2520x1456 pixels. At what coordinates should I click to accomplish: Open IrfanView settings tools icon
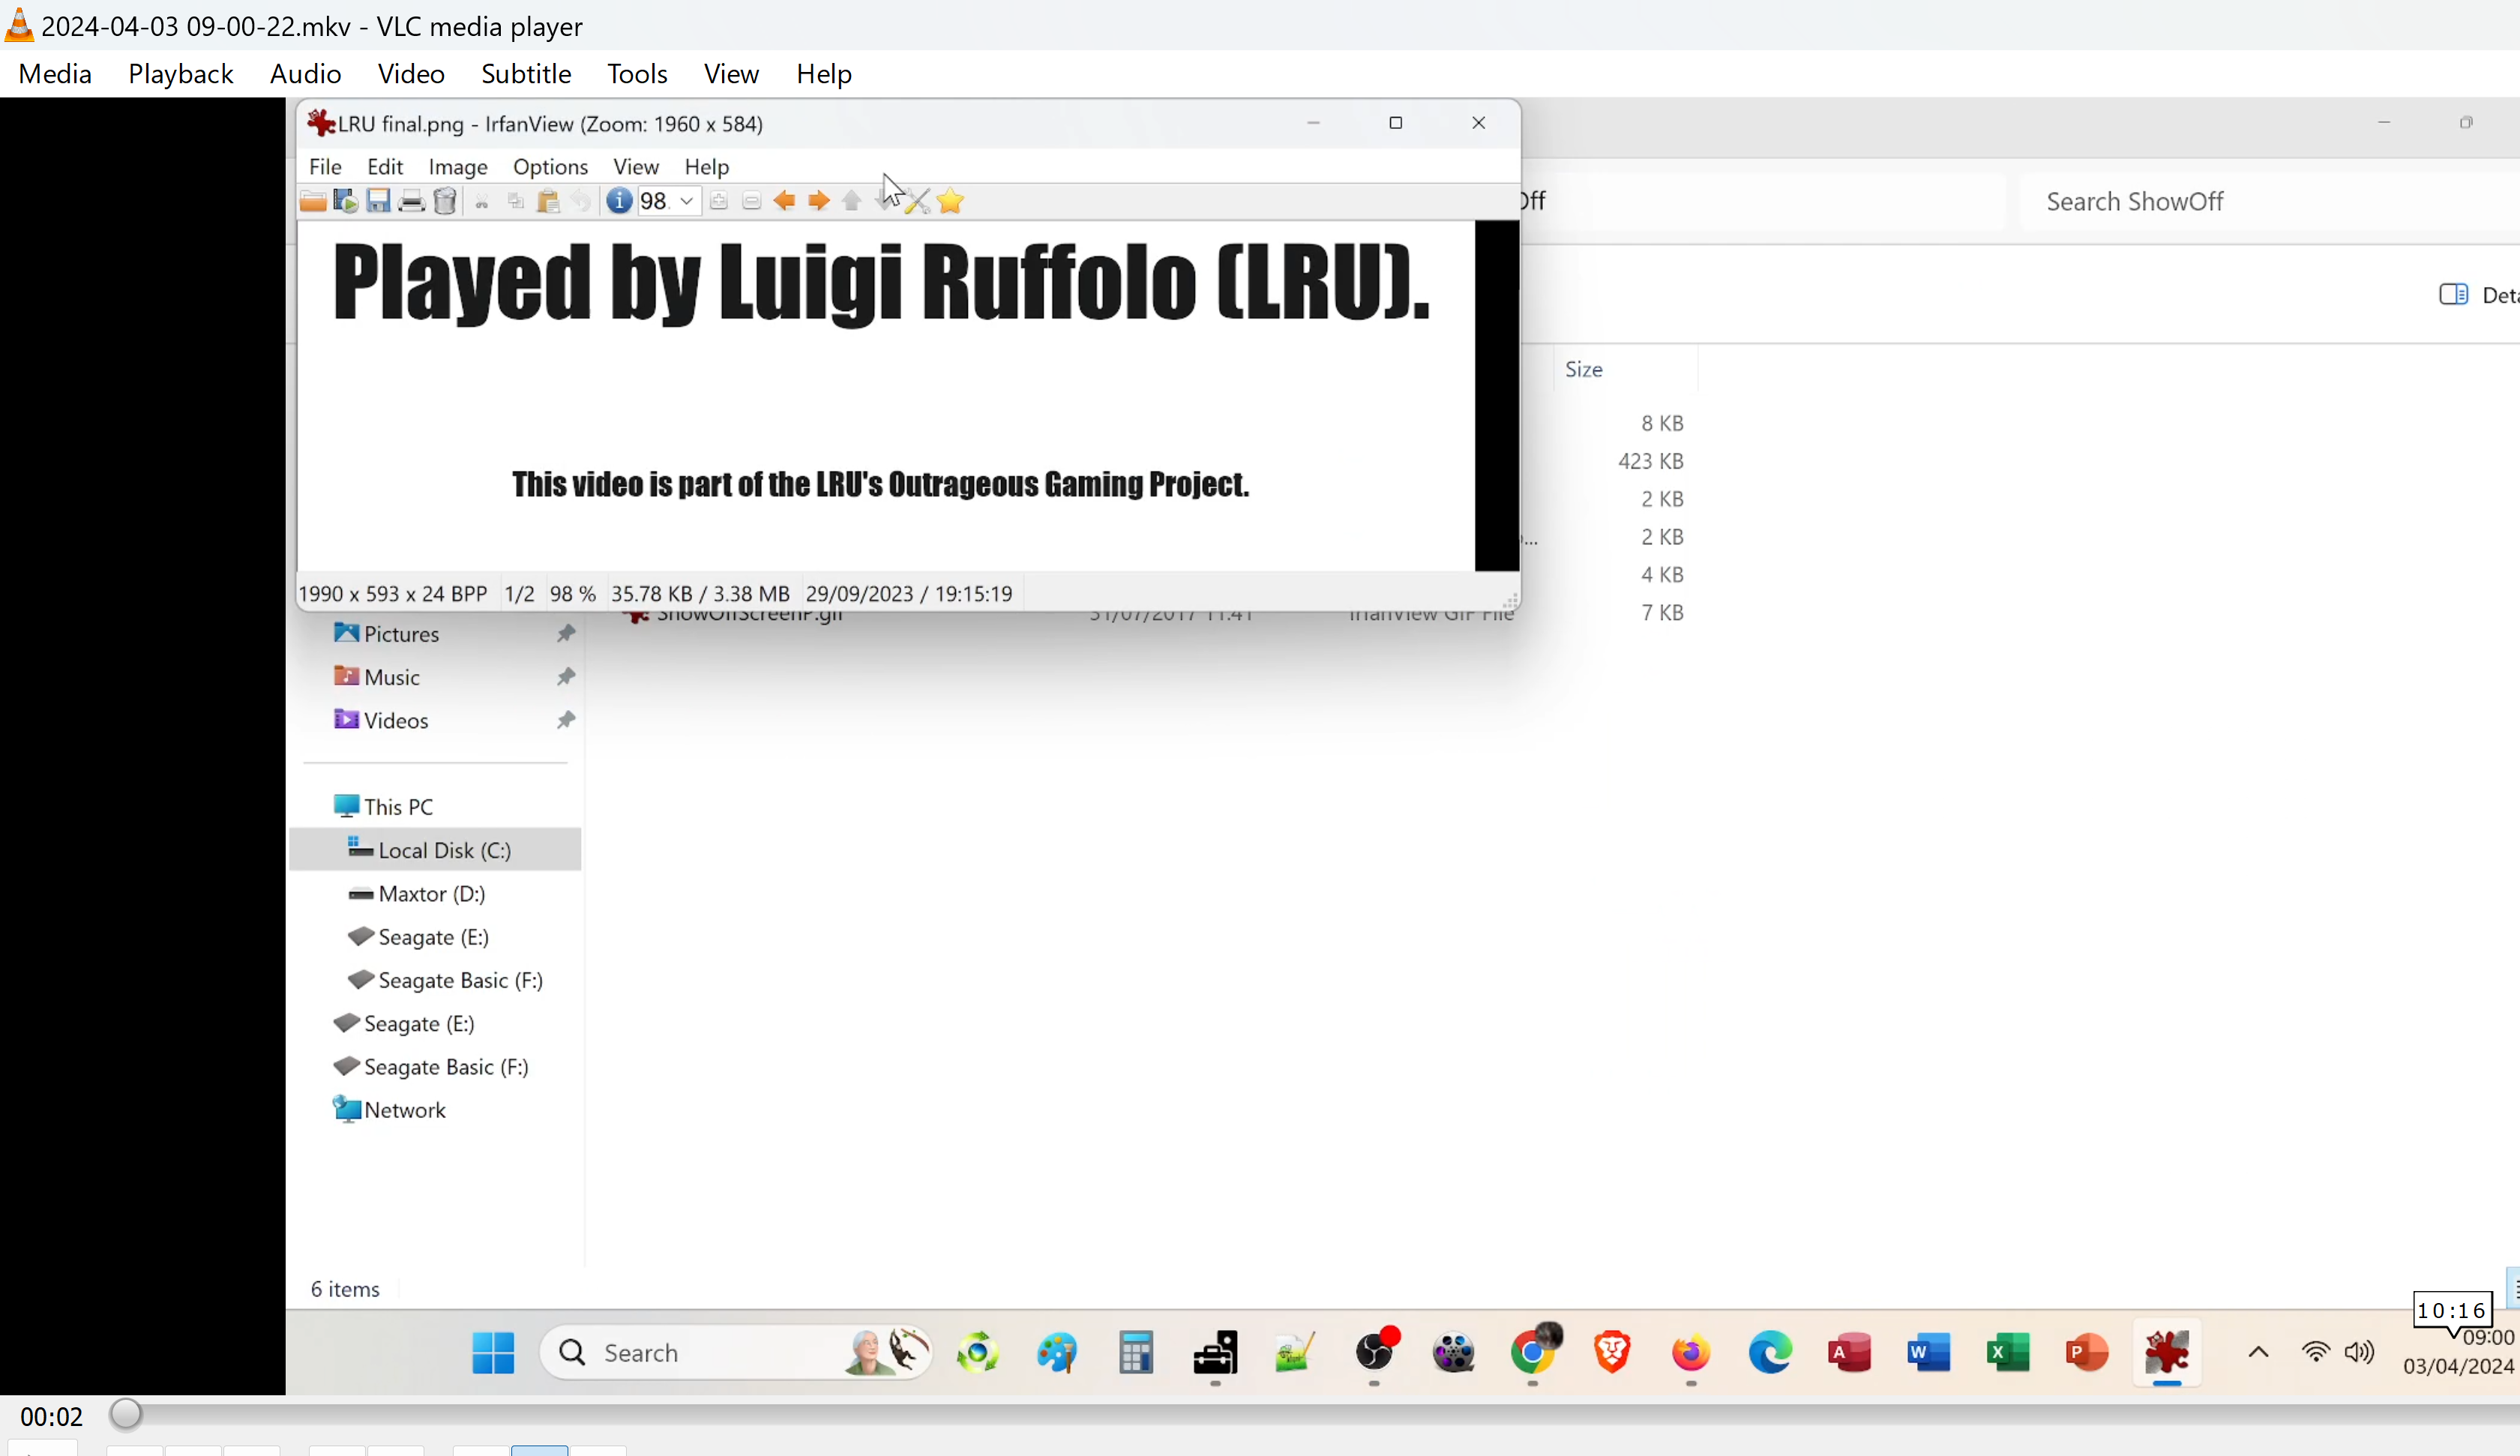point(917,202)
